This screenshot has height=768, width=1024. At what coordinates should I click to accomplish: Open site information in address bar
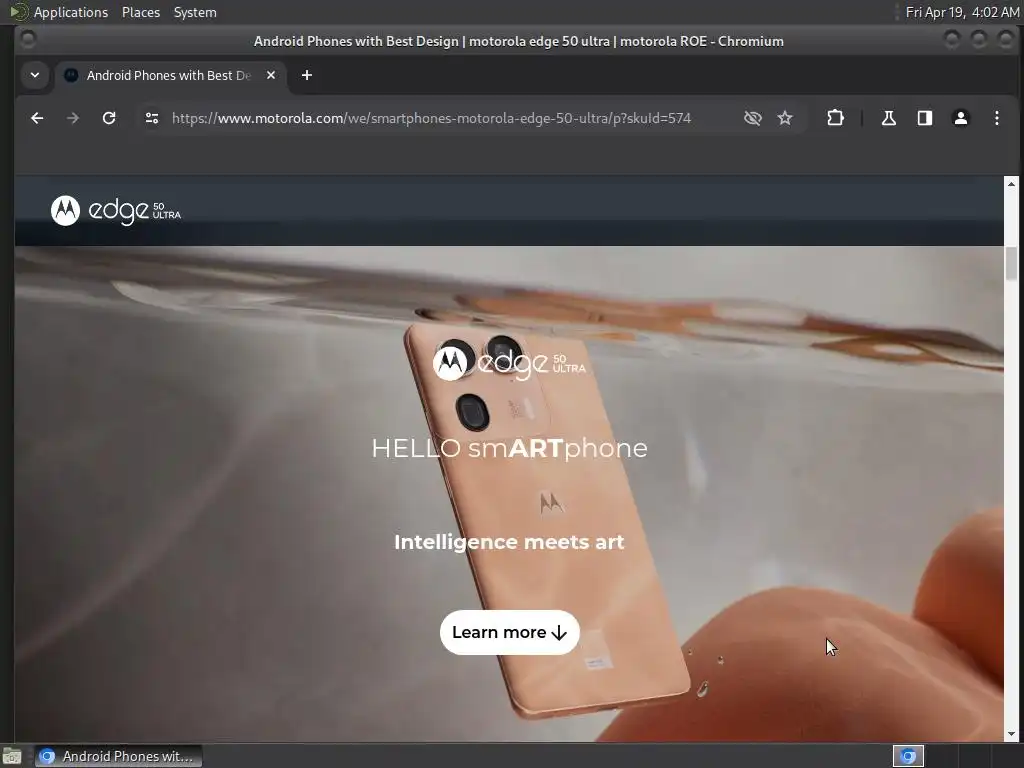point(152,118)
